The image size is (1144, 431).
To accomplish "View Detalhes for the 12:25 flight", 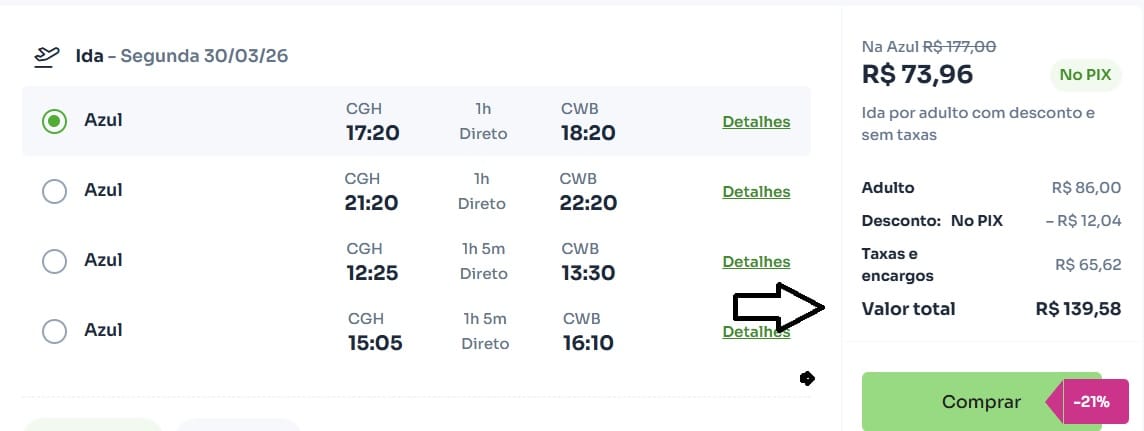I will coord(756,262).
